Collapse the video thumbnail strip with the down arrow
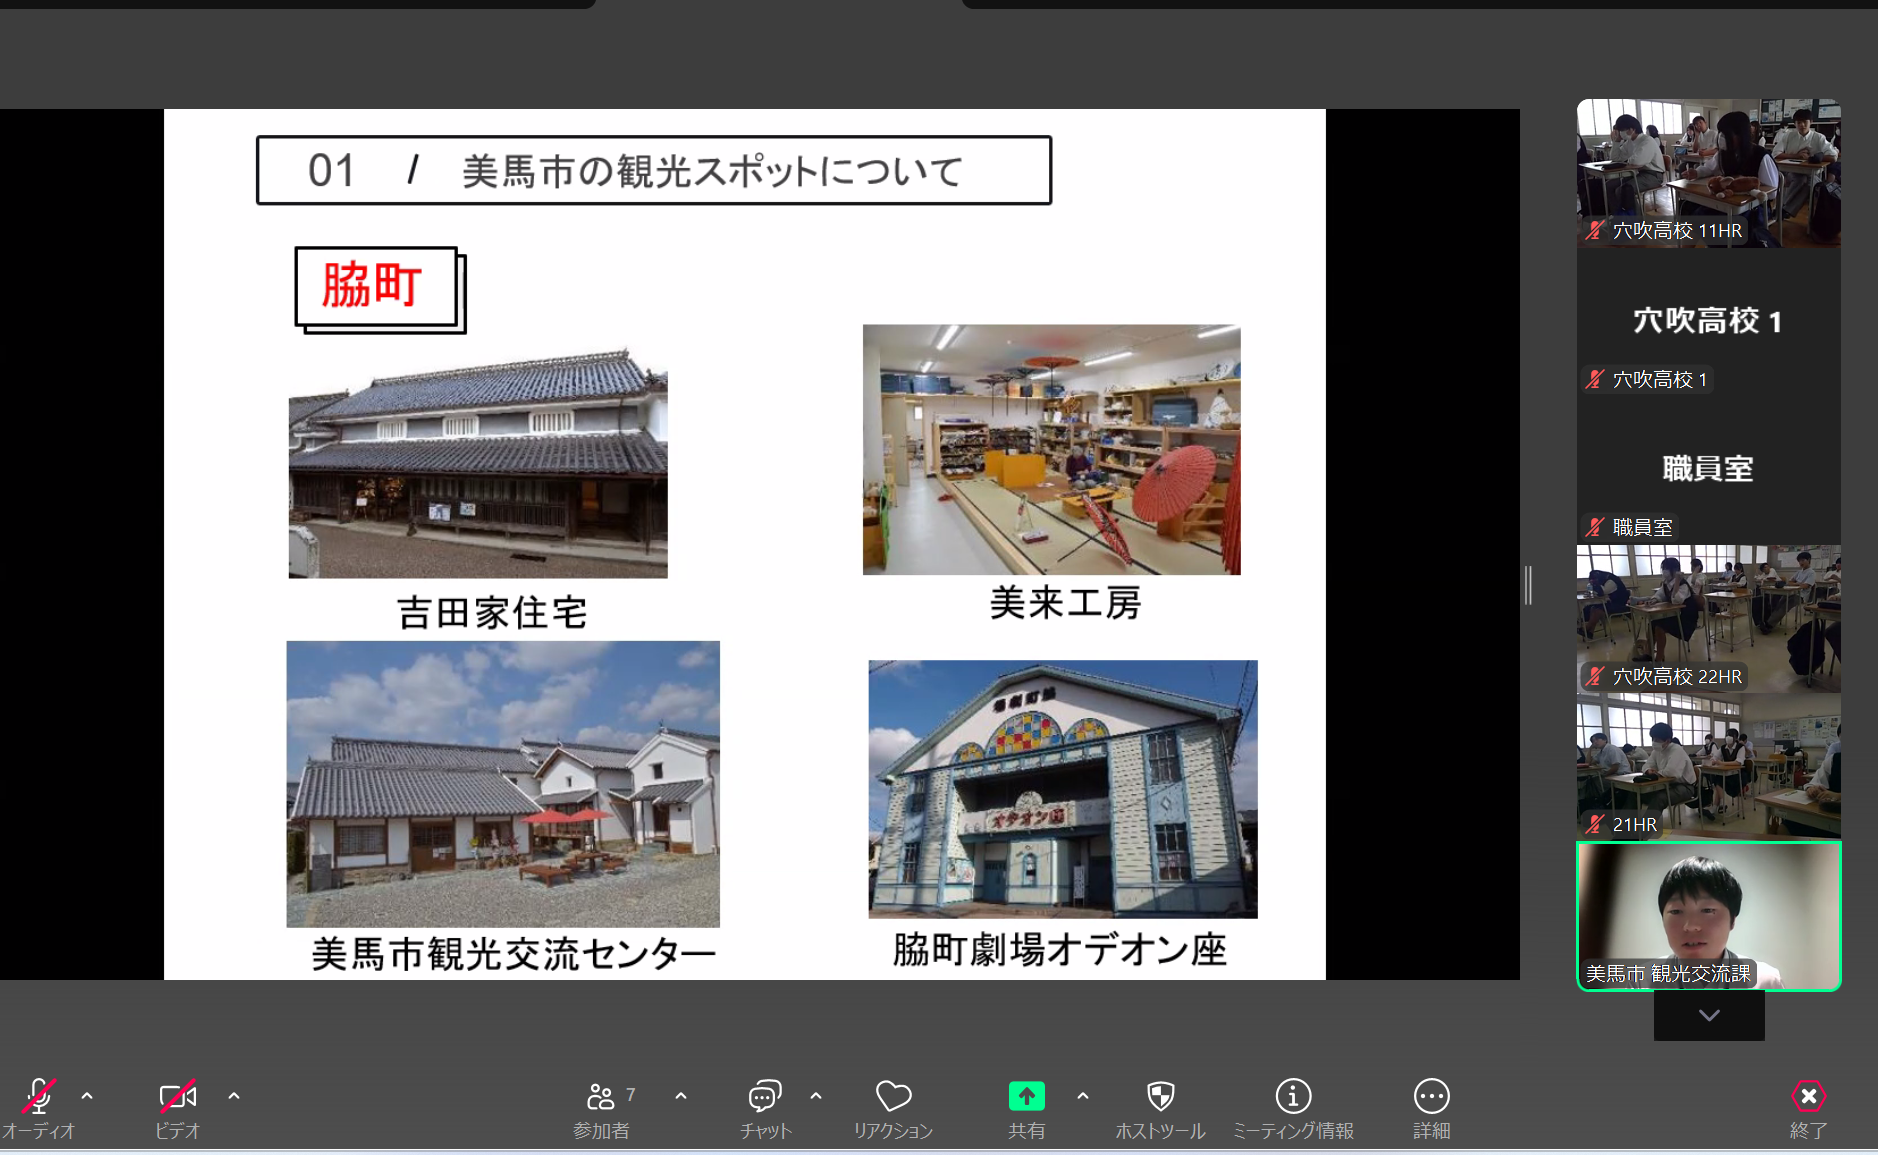Screen dimensions: 1878x1155 (1709, 1015)
